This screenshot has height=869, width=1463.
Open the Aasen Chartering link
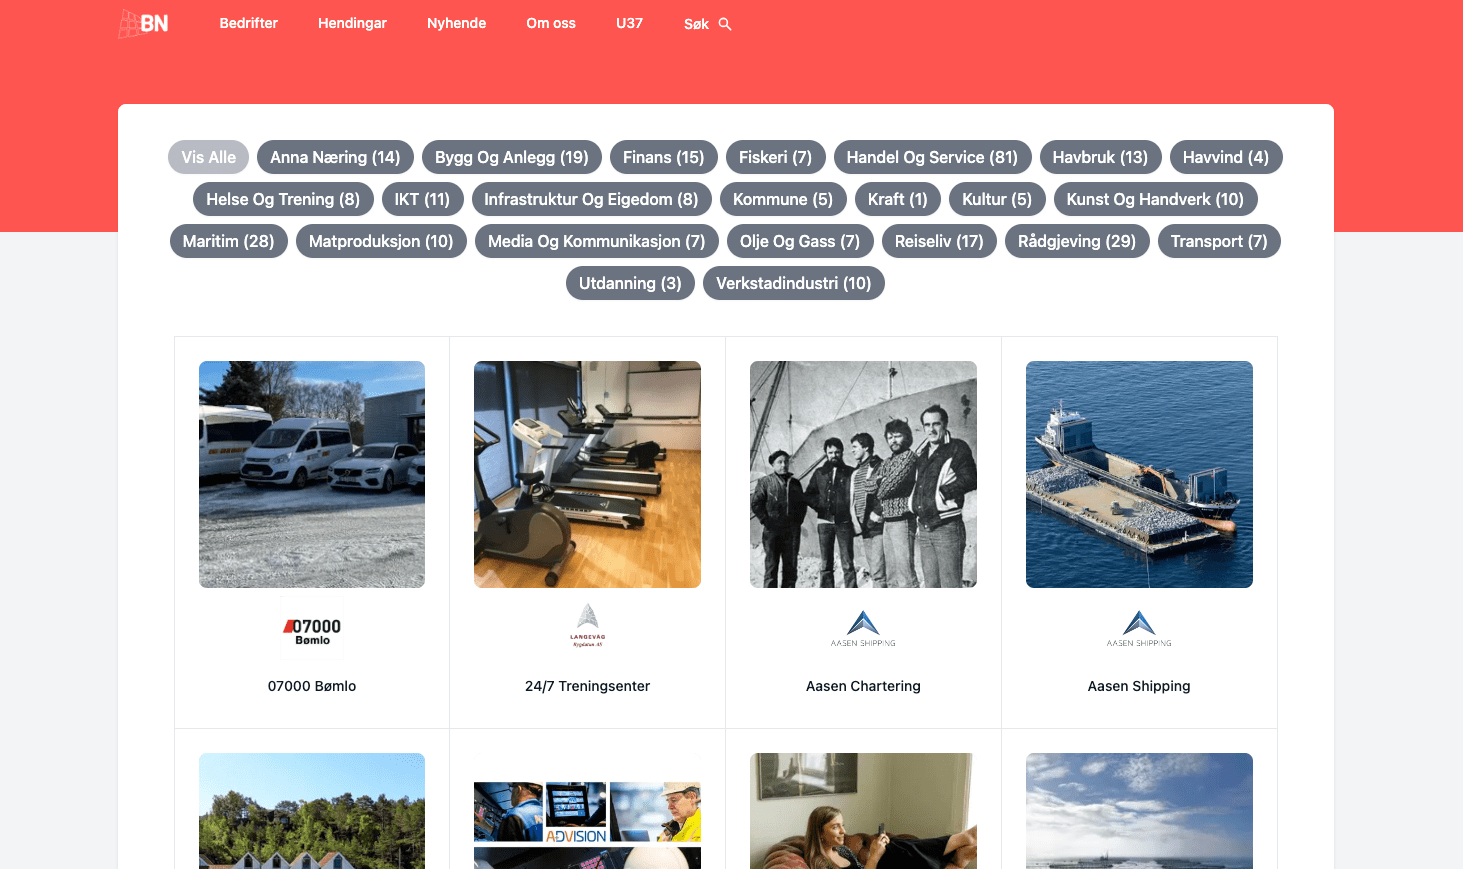863,686
